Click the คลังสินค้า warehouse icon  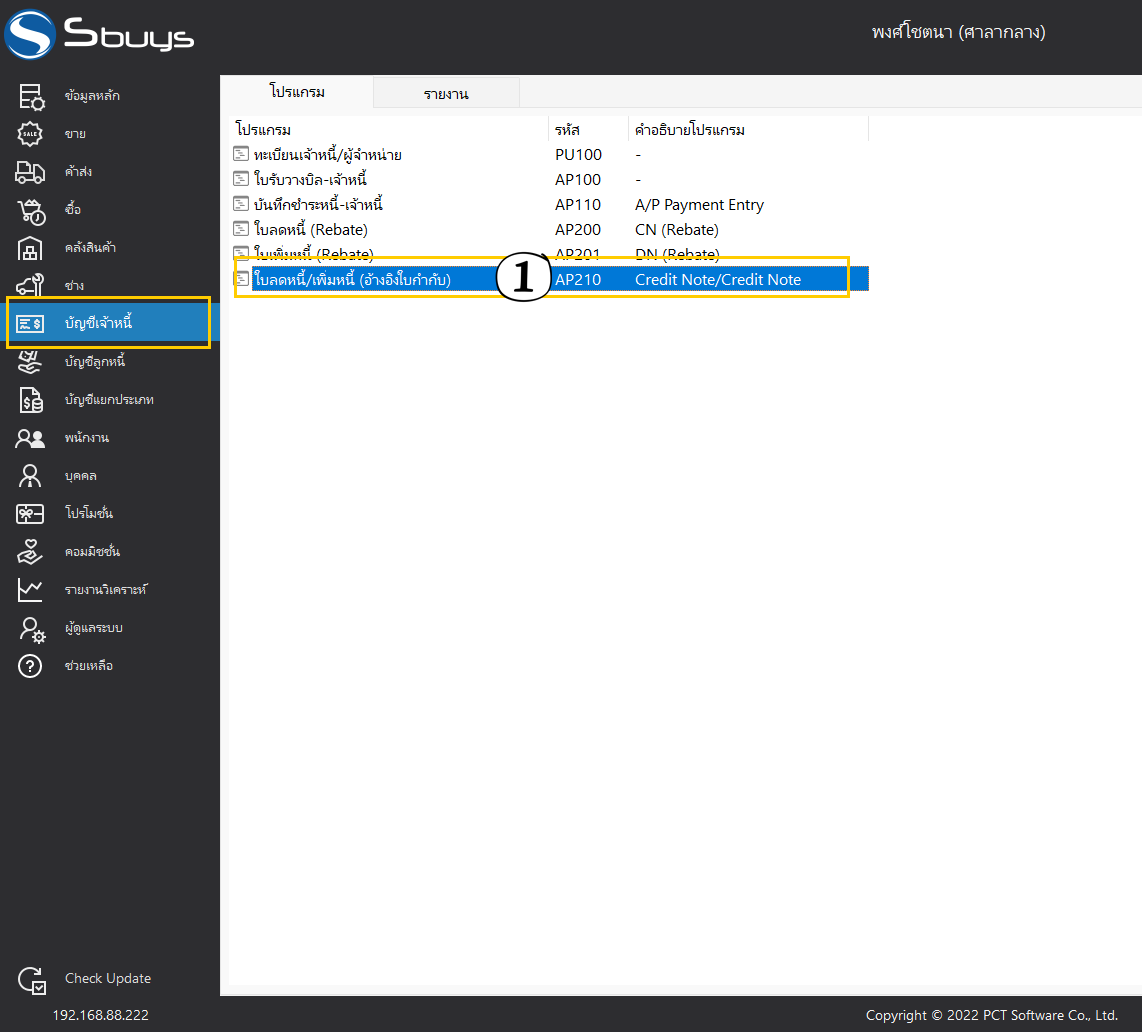click(x=30, y=248)
